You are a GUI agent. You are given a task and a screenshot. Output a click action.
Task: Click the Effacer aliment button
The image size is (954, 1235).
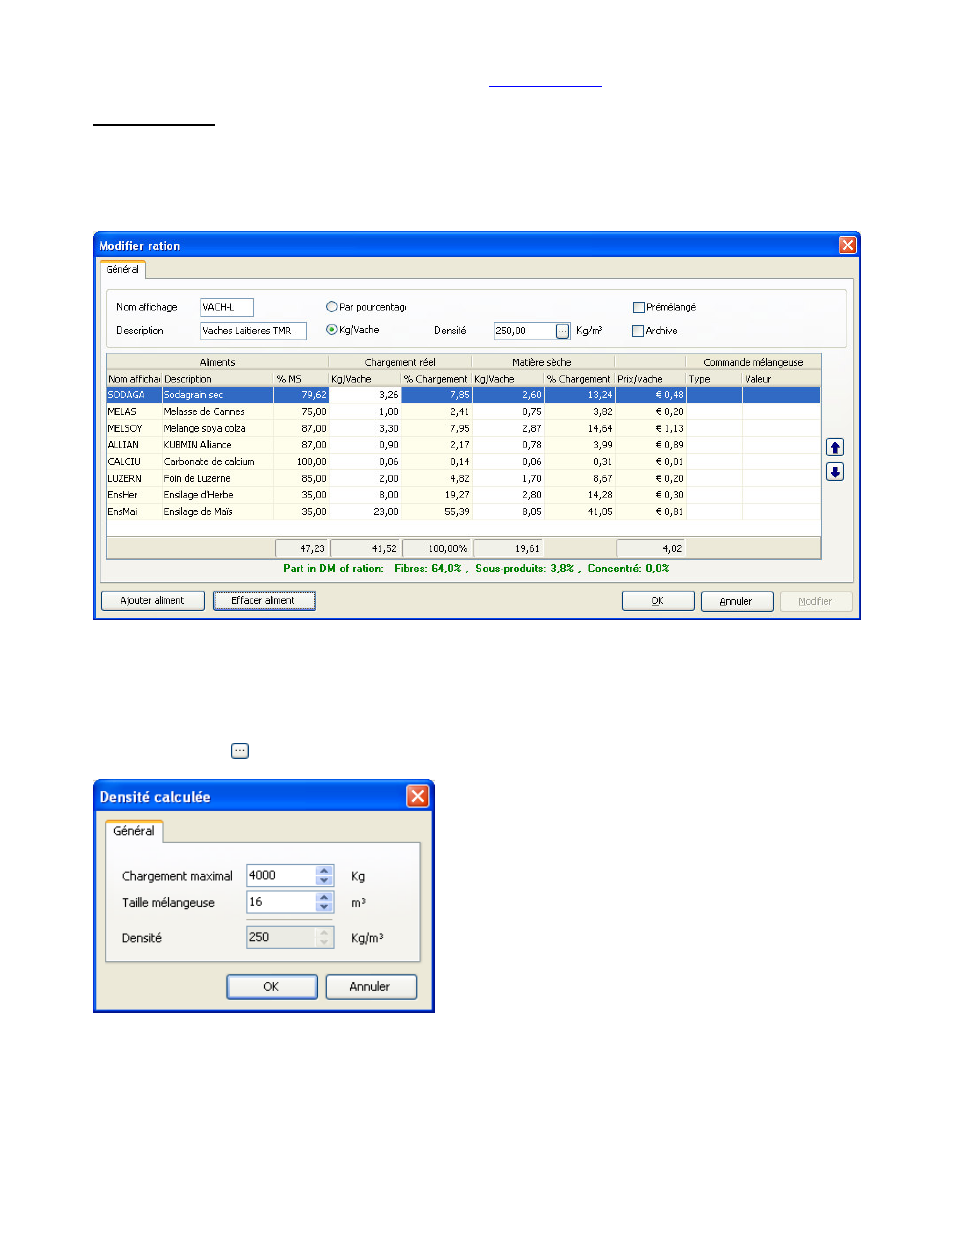(x=264, y=601)
